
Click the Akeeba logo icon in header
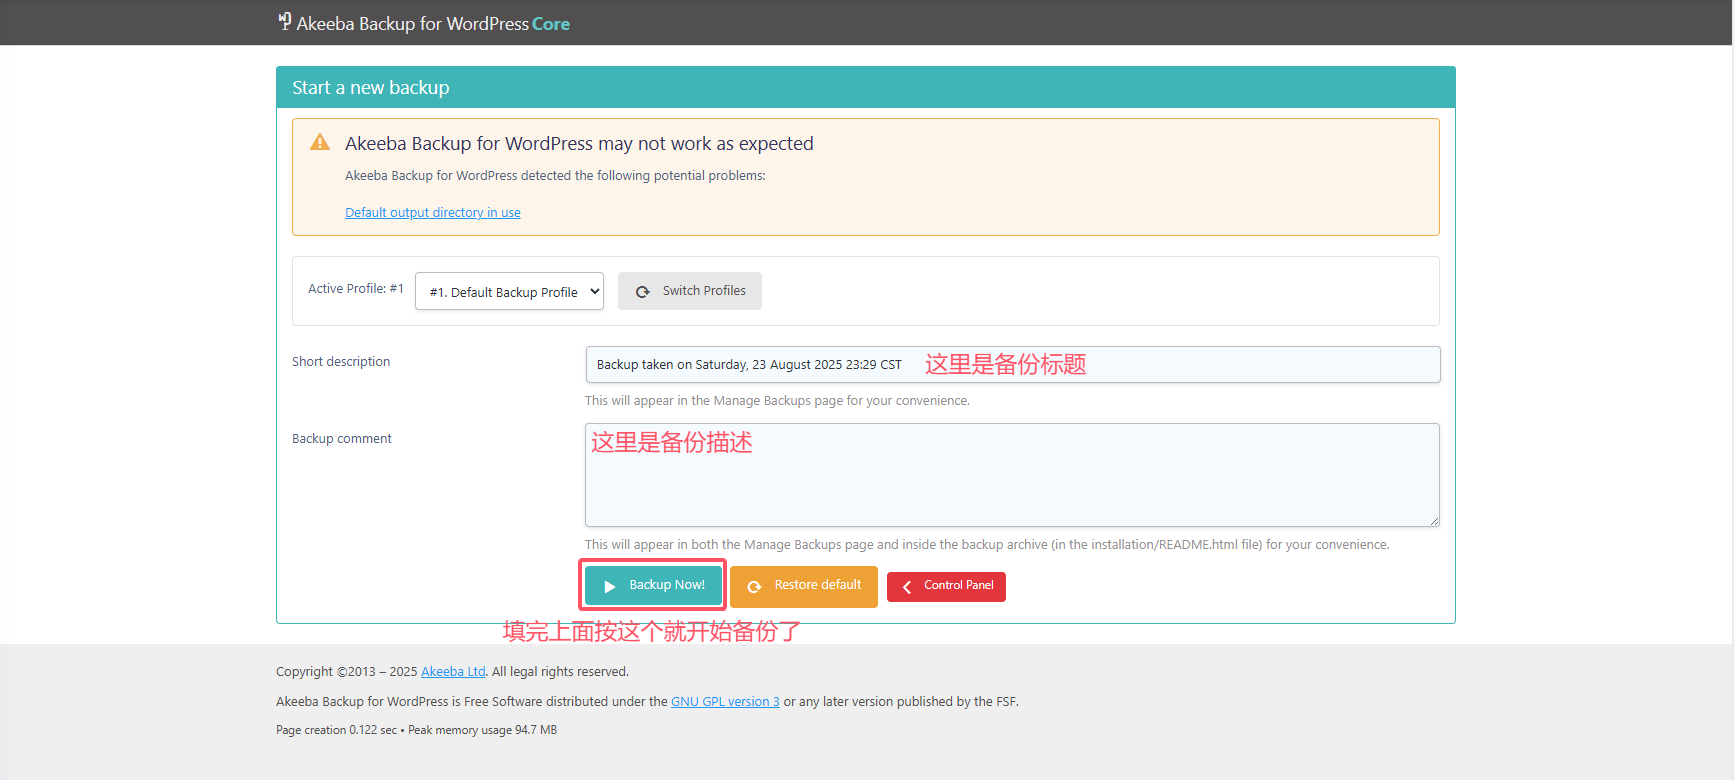point(285,21)
